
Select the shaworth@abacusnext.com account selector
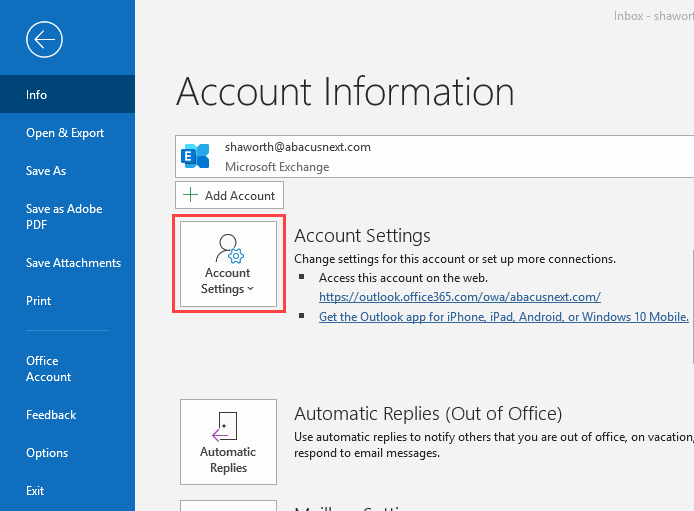click(435, 157)
